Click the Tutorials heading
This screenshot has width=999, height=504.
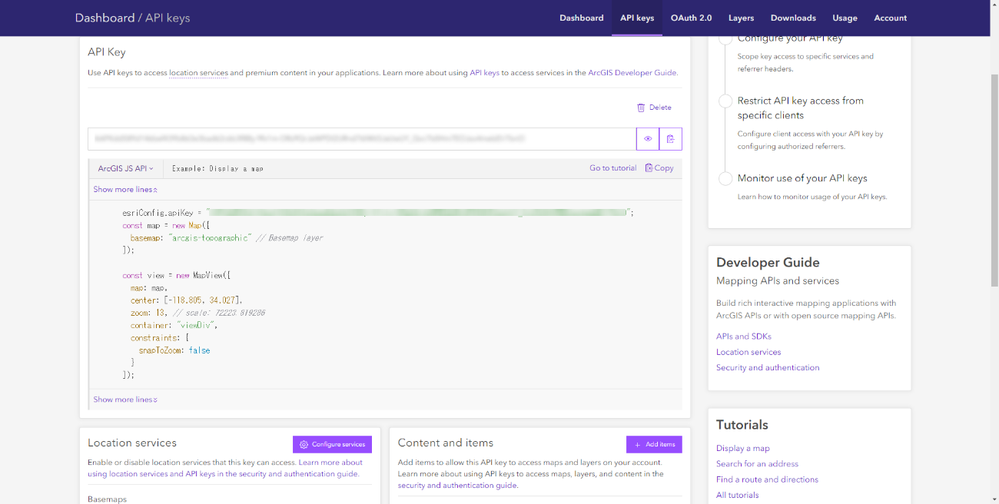pyautogui.click(x=742, y=425)
